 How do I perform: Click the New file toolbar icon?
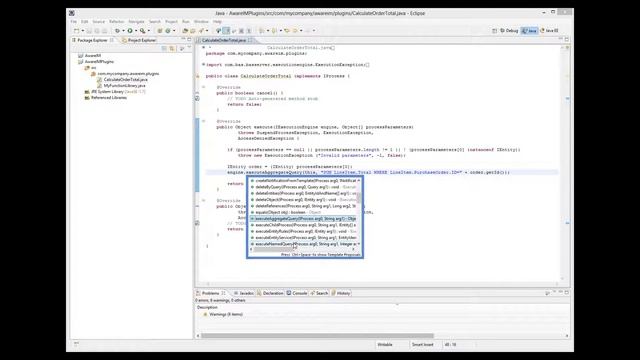76,31
